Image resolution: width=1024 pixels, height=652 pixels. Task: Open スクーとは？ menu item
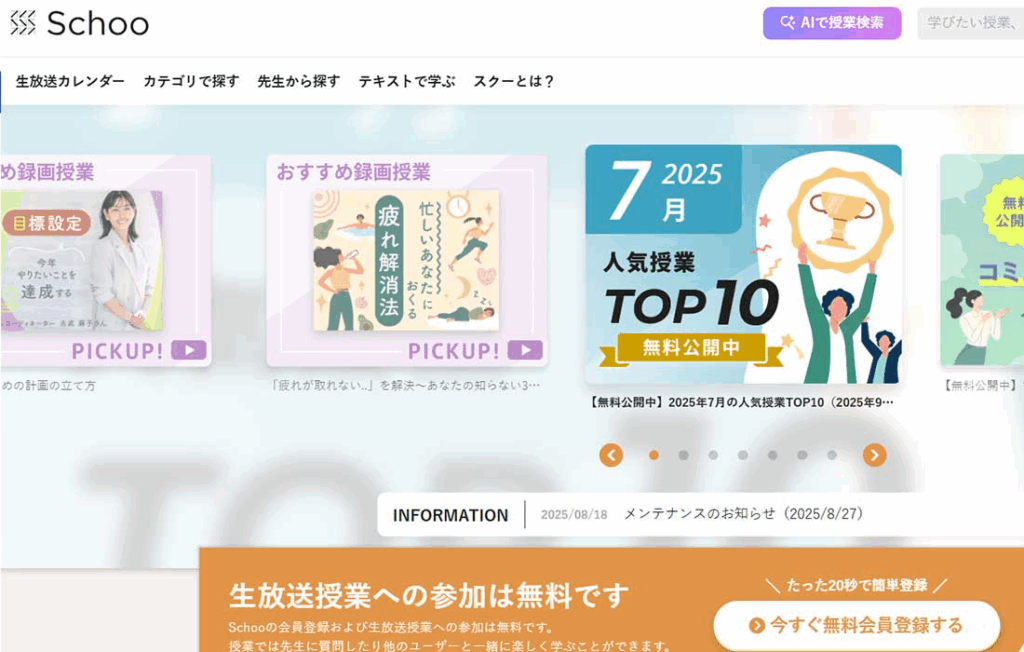click(x=514, y=81)
